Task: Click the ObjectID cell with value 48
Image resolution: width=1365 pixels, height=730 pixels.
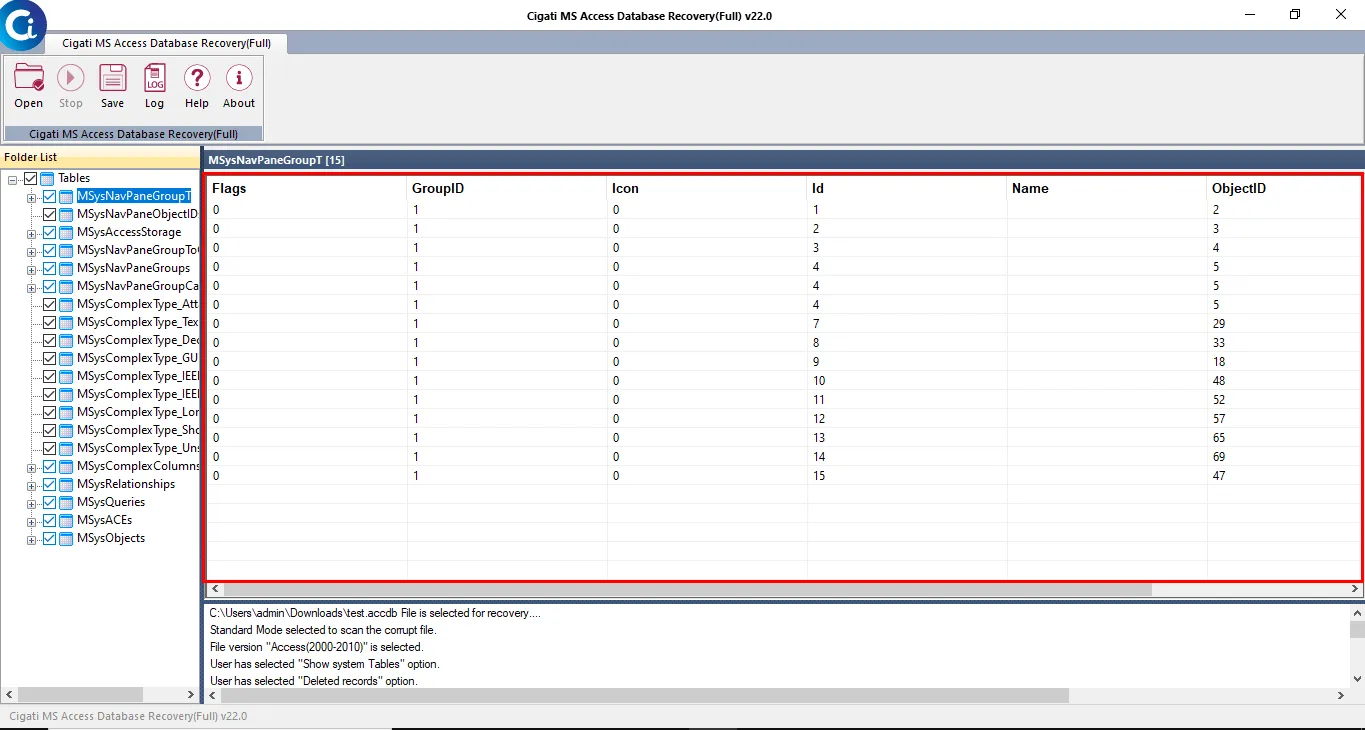Action: pyautogui.click(x=1284, y=381)
